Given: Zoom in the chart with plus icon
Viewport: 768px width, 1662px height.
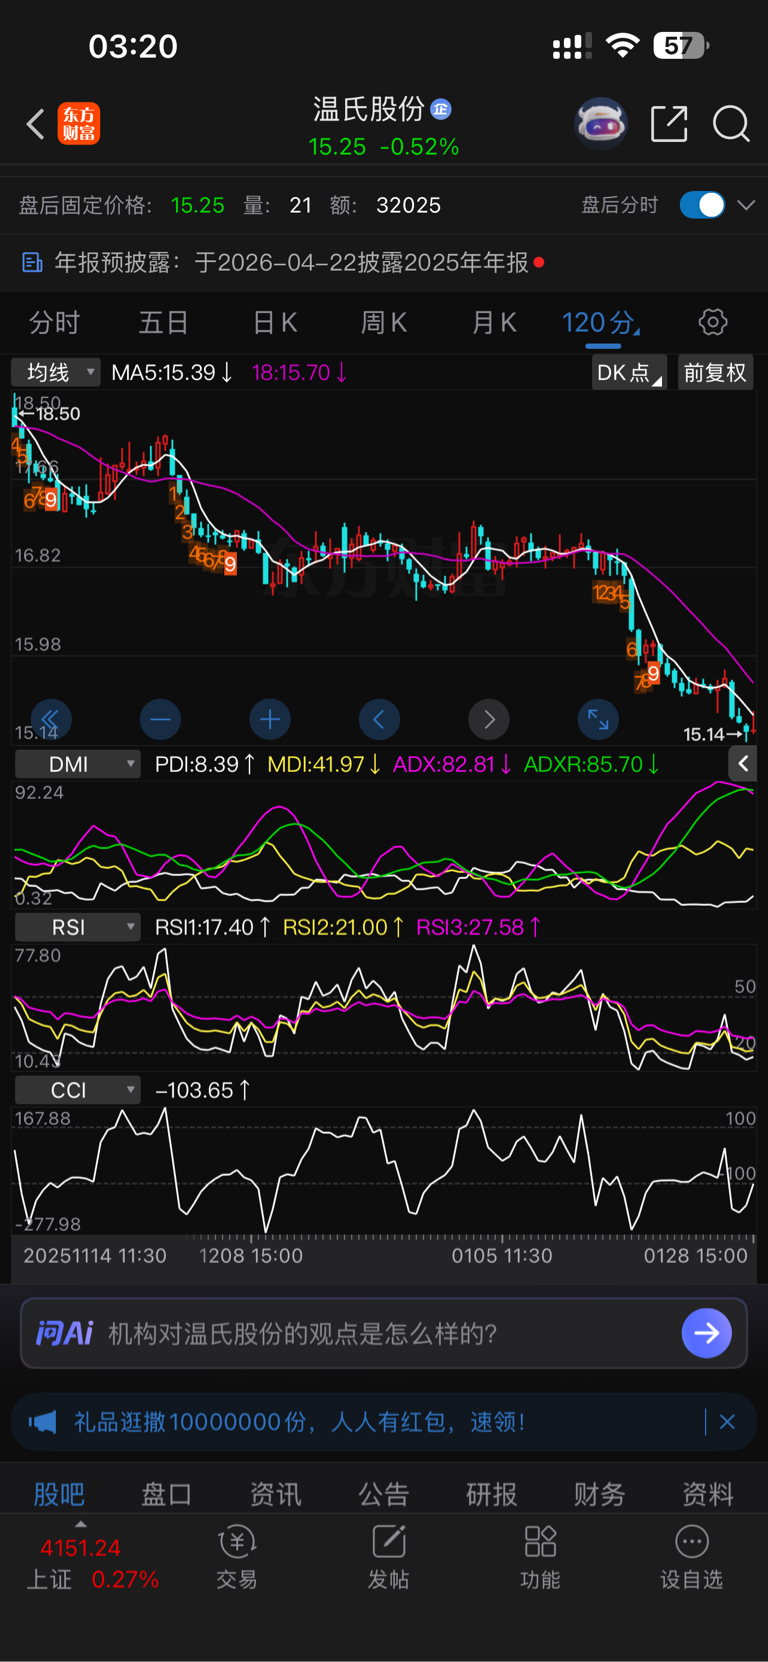Looking at the screenshot, I should (270, 718).
